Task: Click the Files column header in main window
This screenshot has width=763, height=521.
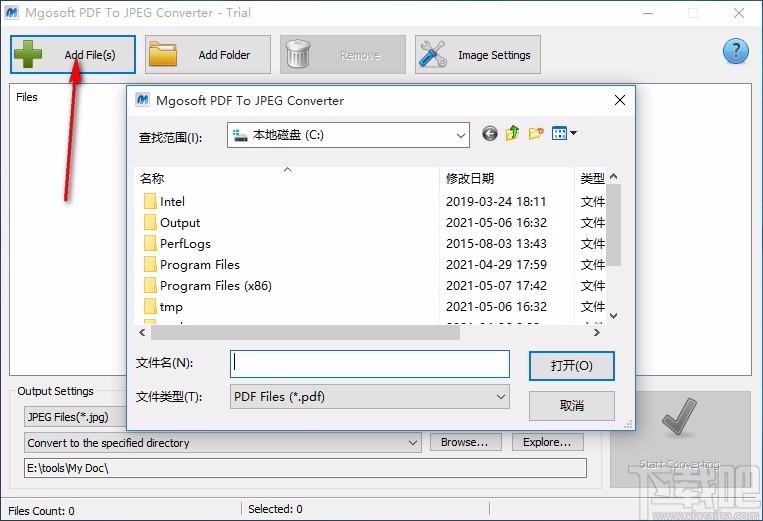Action: 27,97
